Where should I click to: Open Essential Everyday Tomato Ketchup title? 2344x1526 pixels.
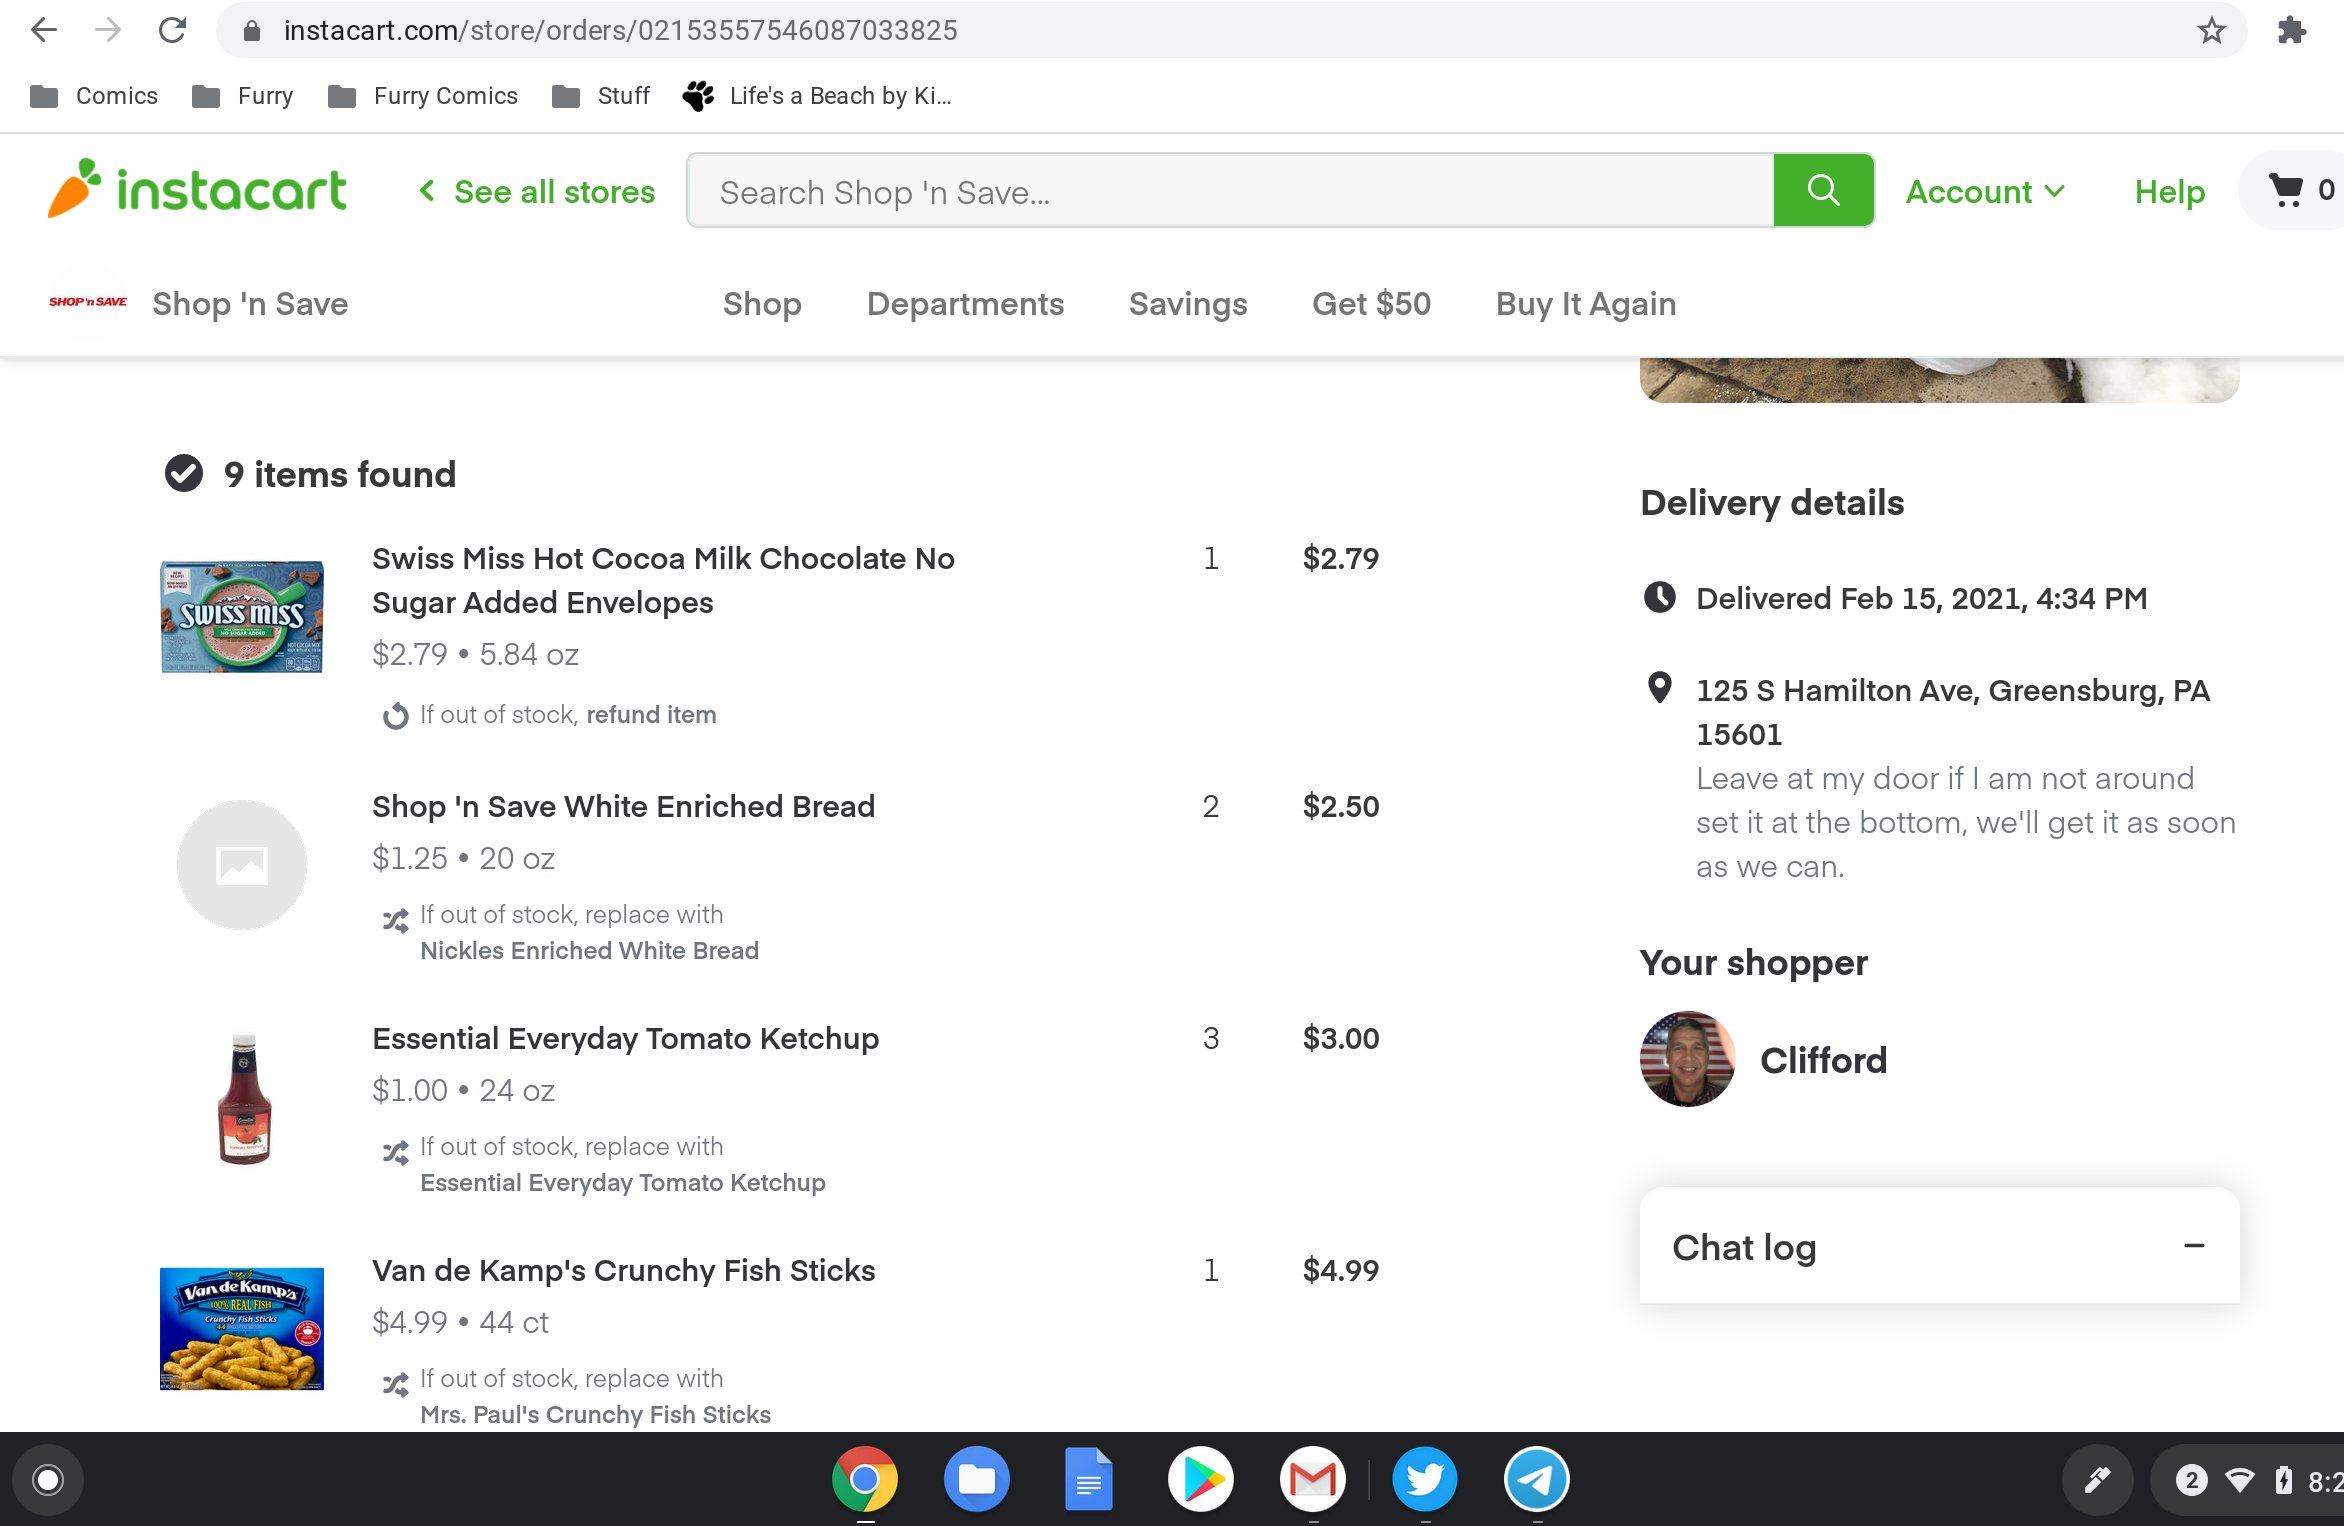pyautogui.click(x=625, y=1038)
